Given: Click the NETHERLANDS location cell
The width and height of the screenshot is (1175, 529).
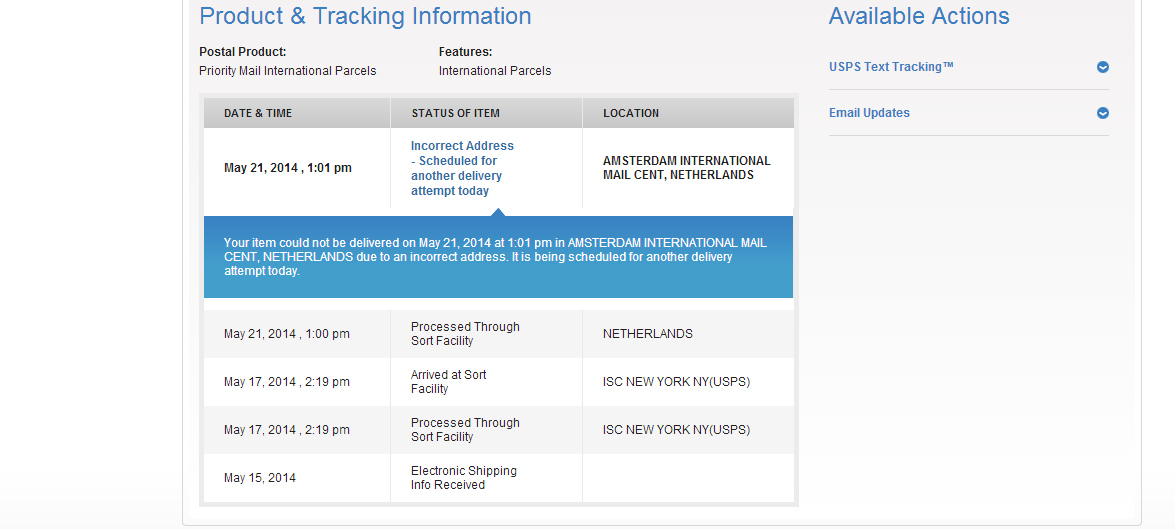Looking at the screenshot, I should 647,334.
